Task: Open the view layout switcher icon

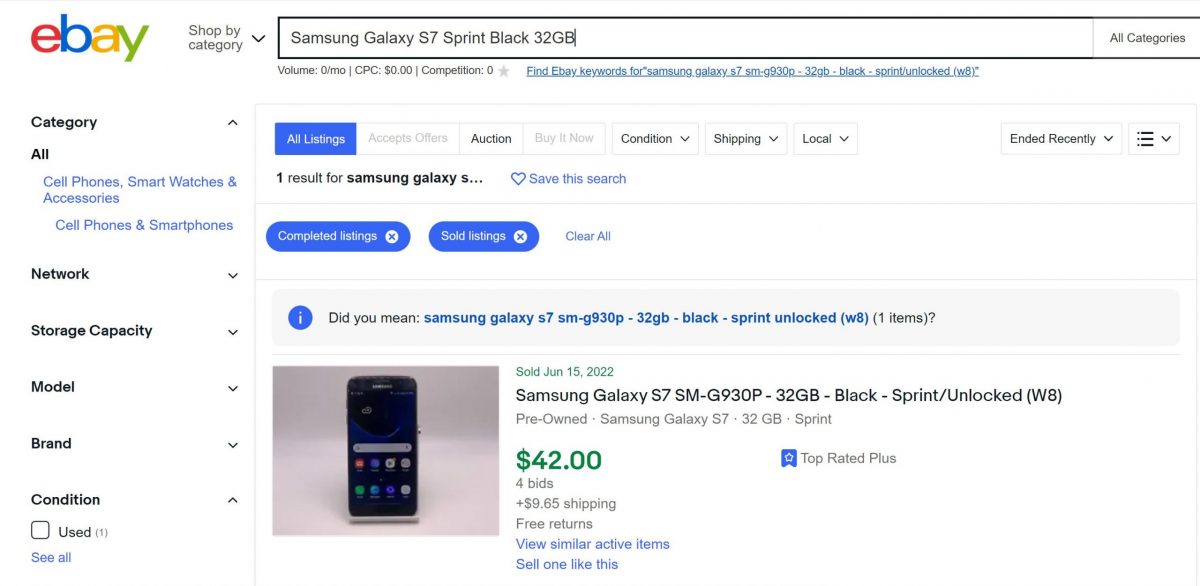Action: (x=1152, y=138)
